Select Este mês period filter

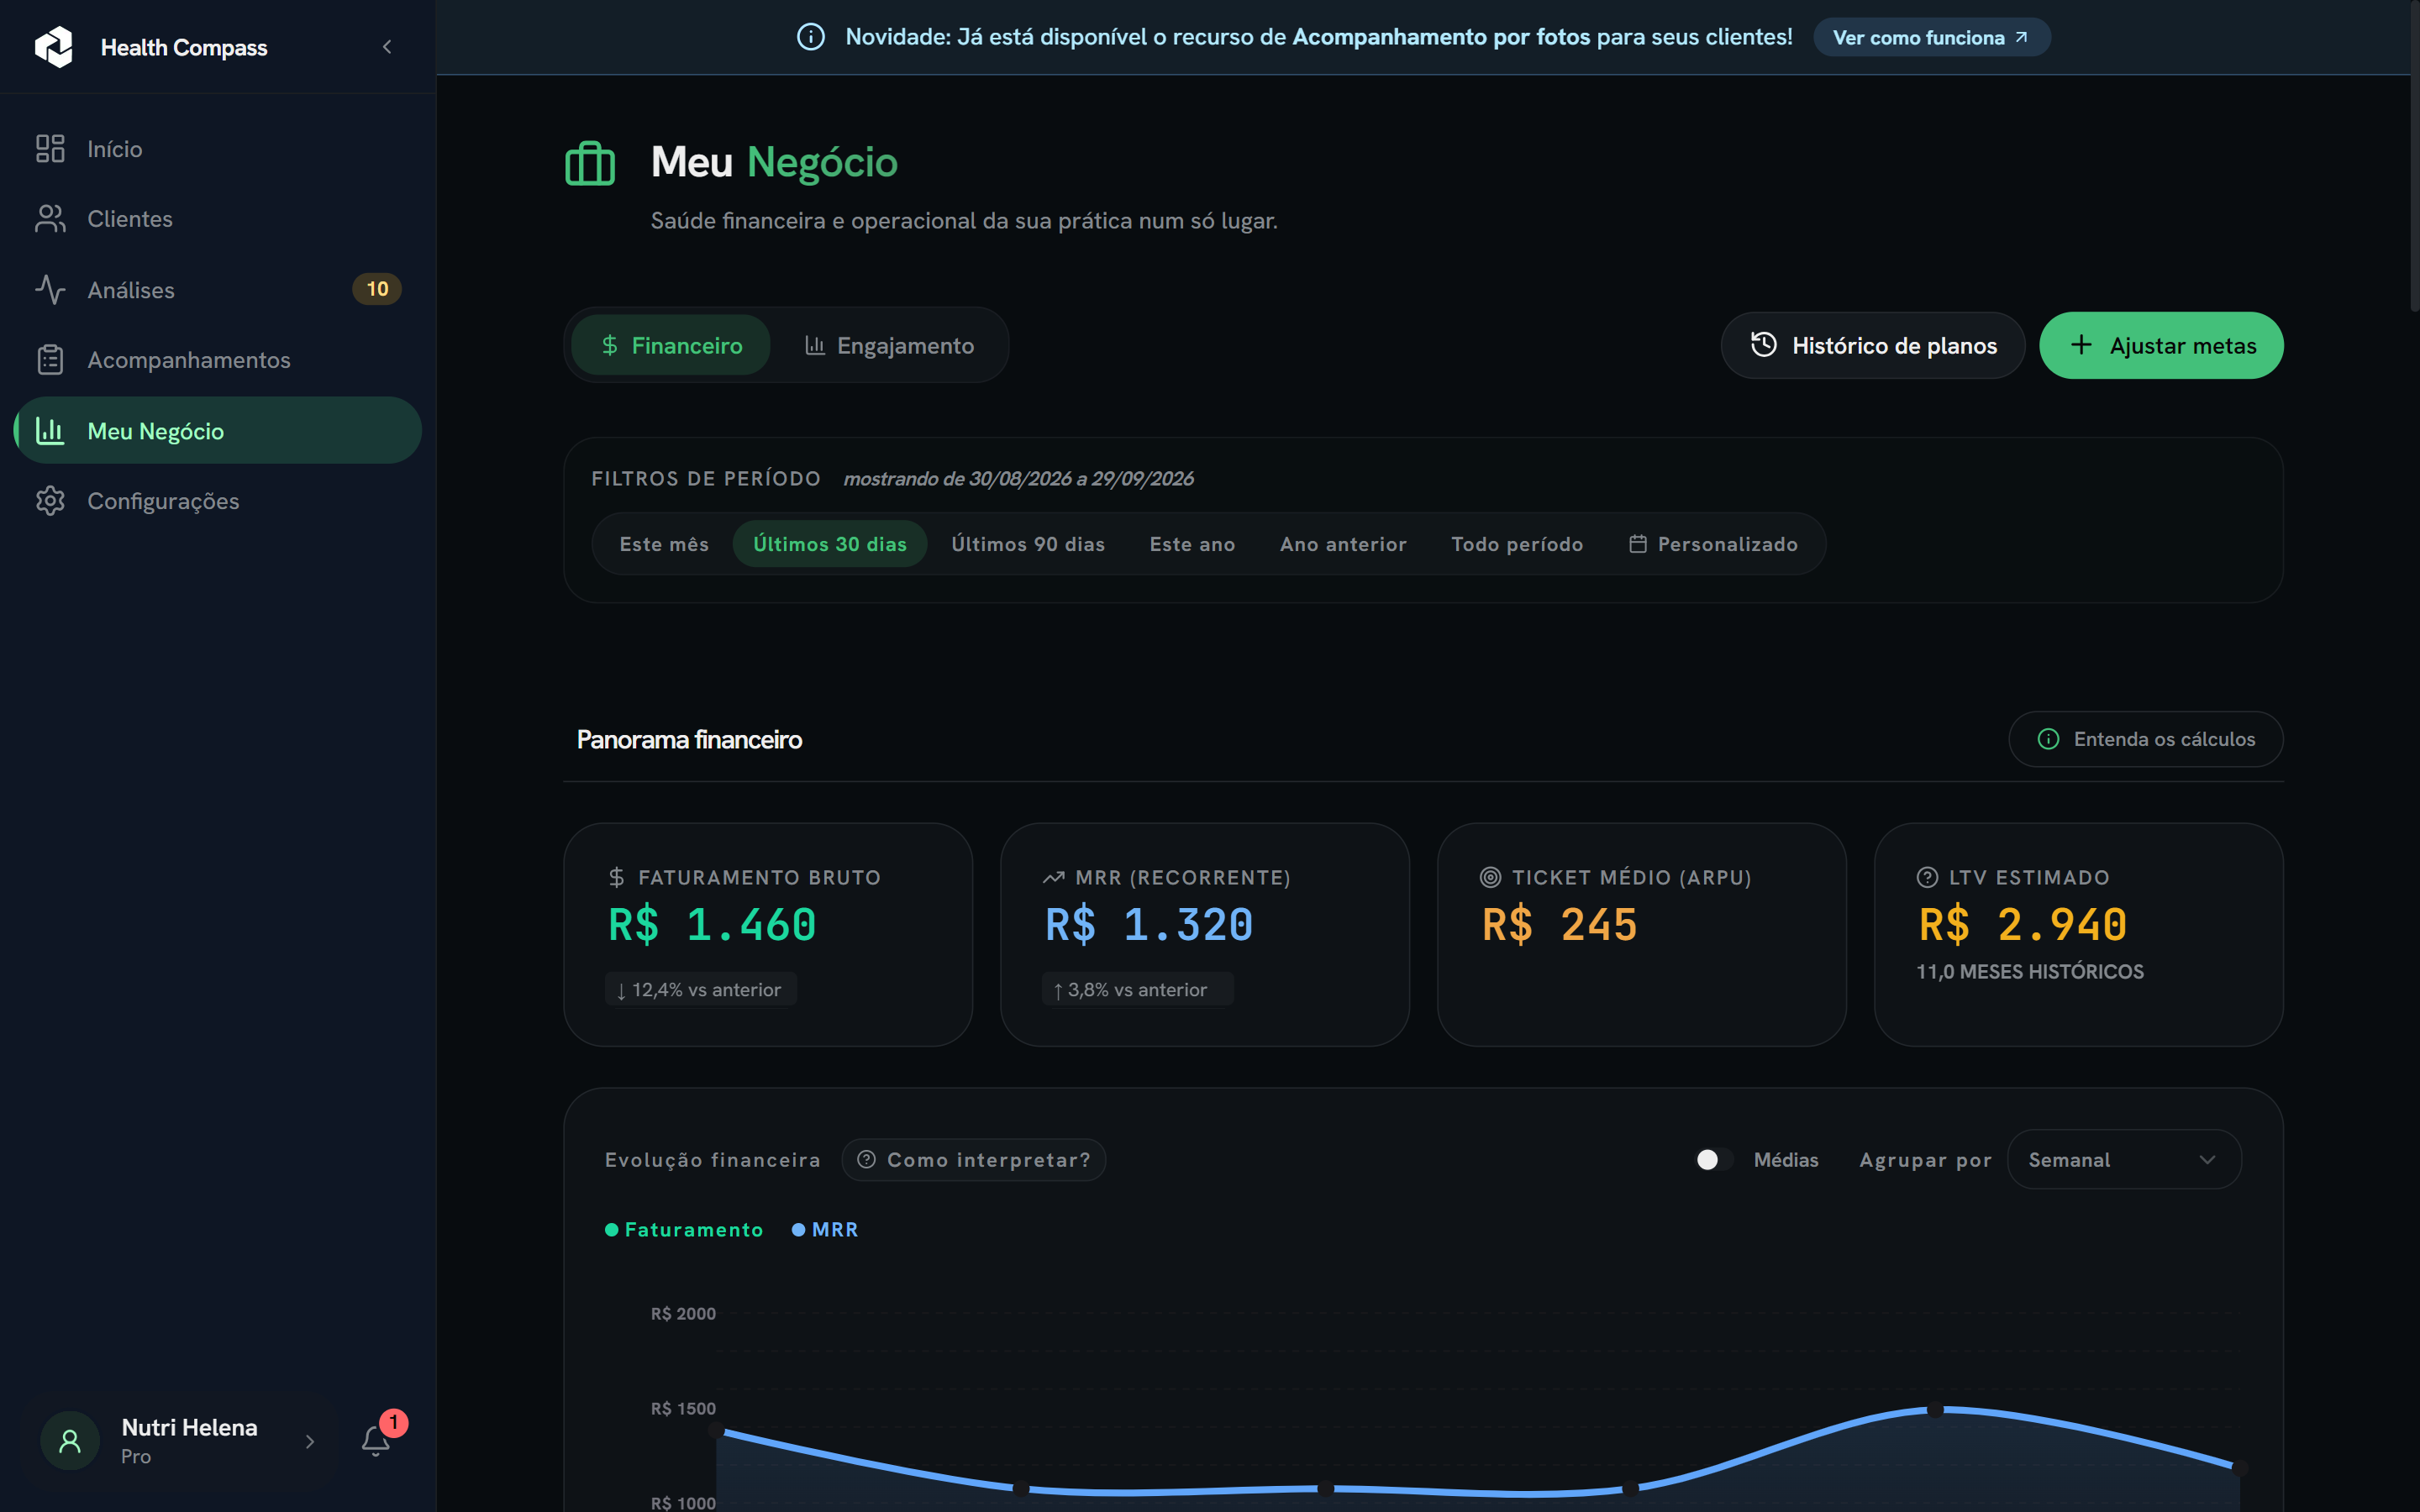[x=664, y=544]
